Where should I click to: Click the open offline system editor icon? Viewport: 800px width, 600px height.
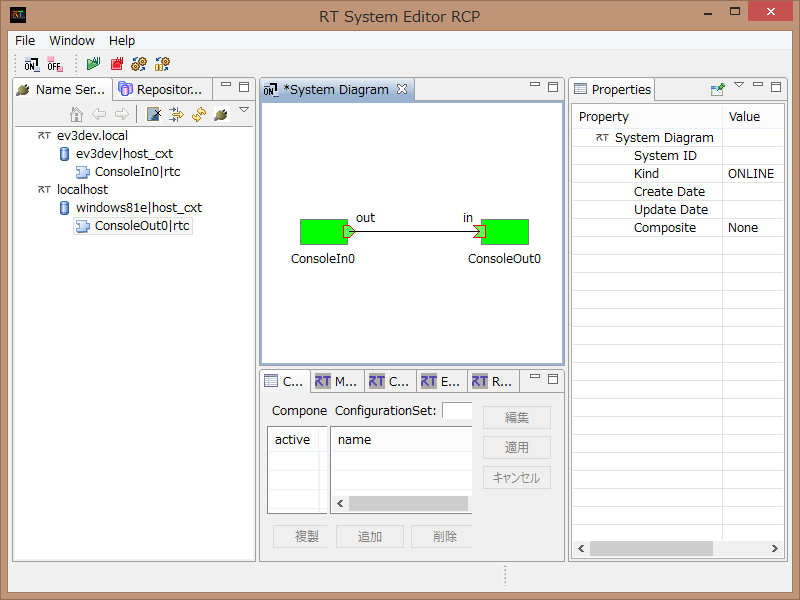point(55,65)
